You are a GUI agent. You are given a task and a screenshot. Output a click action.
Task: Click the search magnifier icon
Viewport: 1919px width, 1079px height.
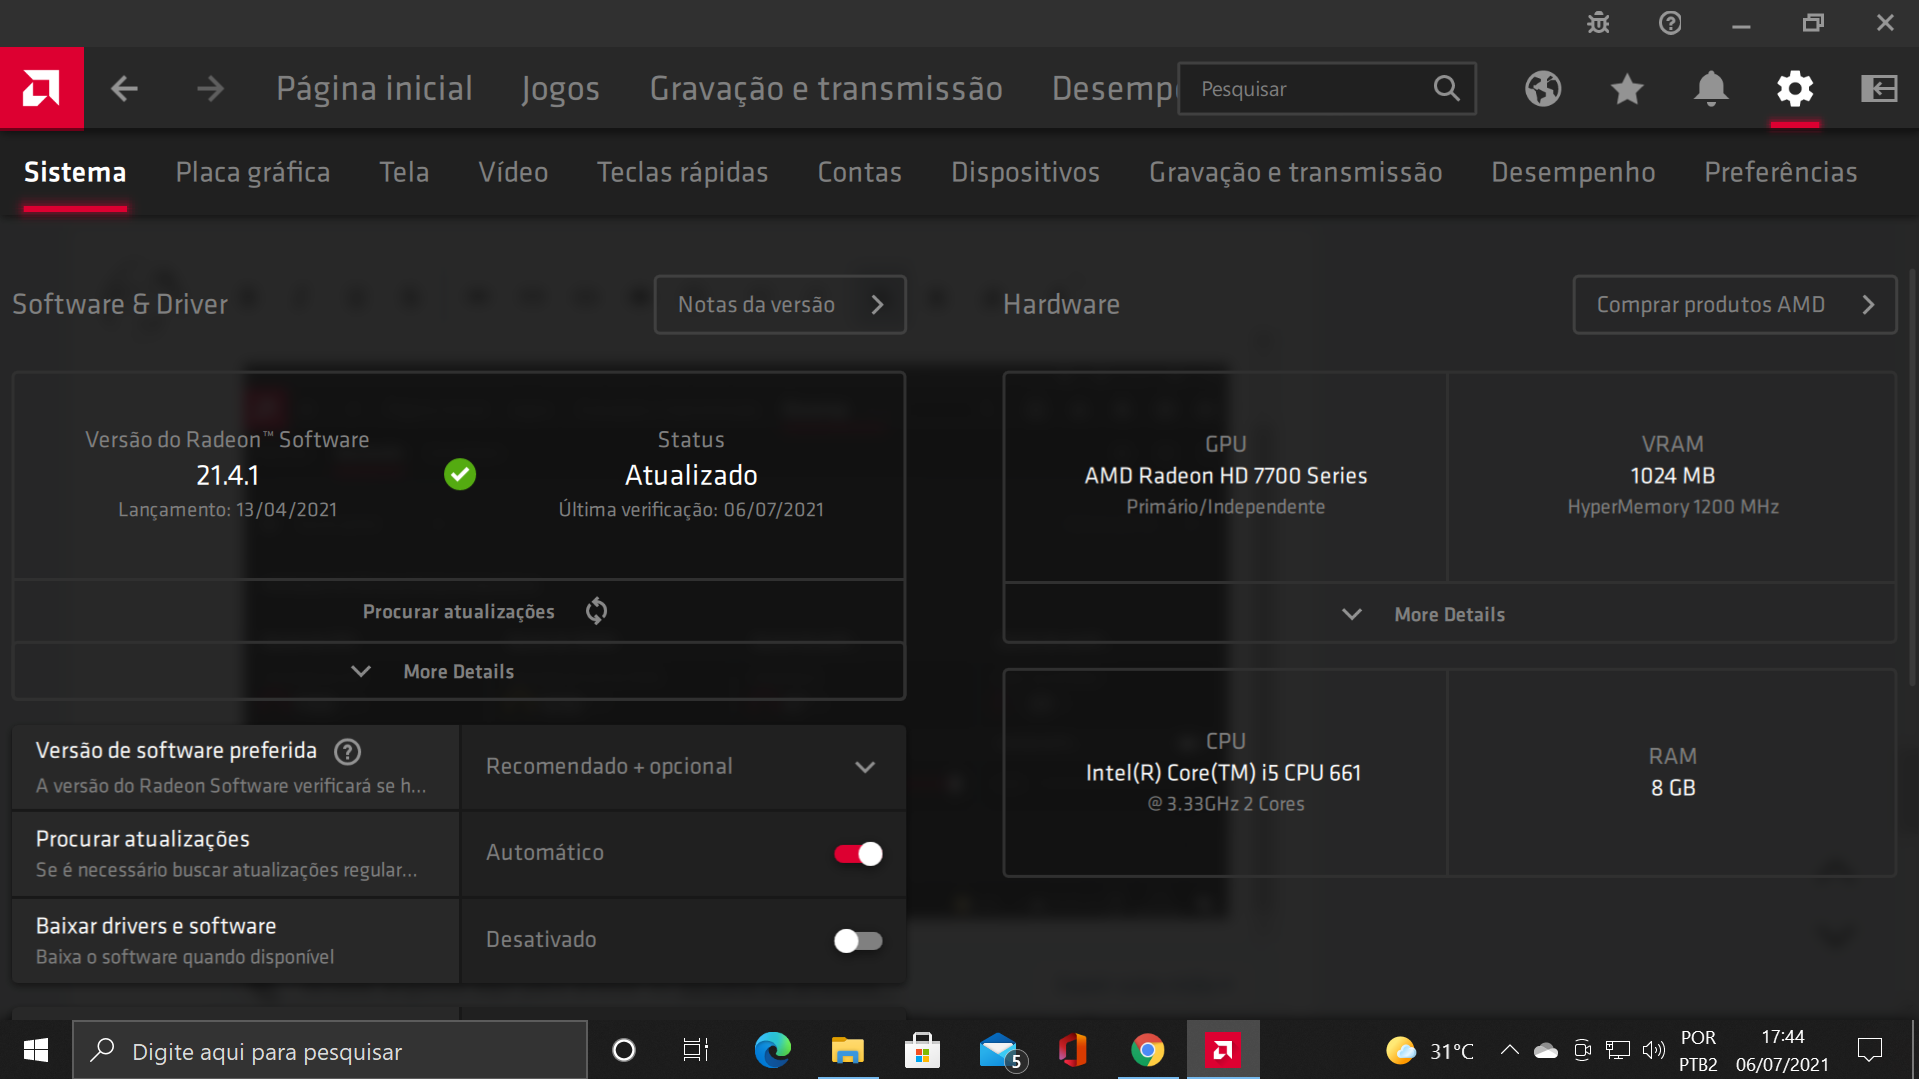pos(1446,89)
